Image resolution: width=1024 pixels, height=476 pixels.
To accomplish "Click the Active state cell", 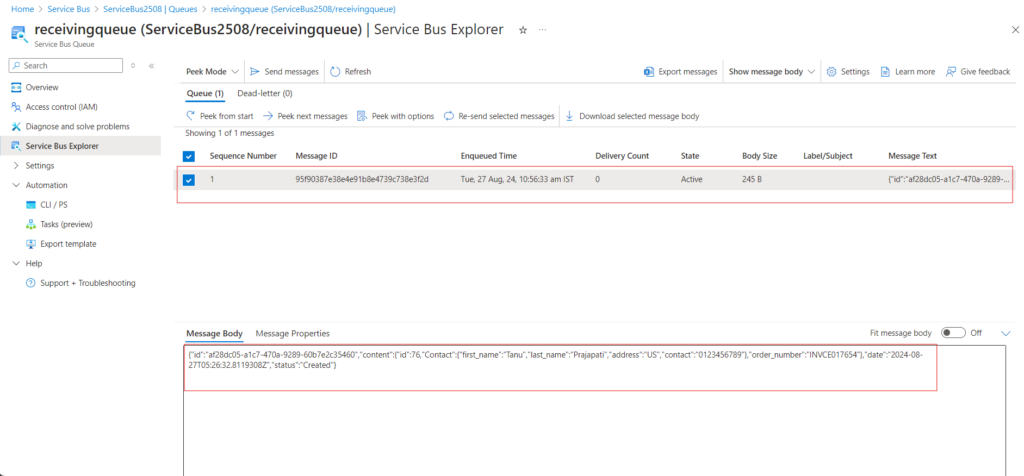I will (x=692, y=179).
